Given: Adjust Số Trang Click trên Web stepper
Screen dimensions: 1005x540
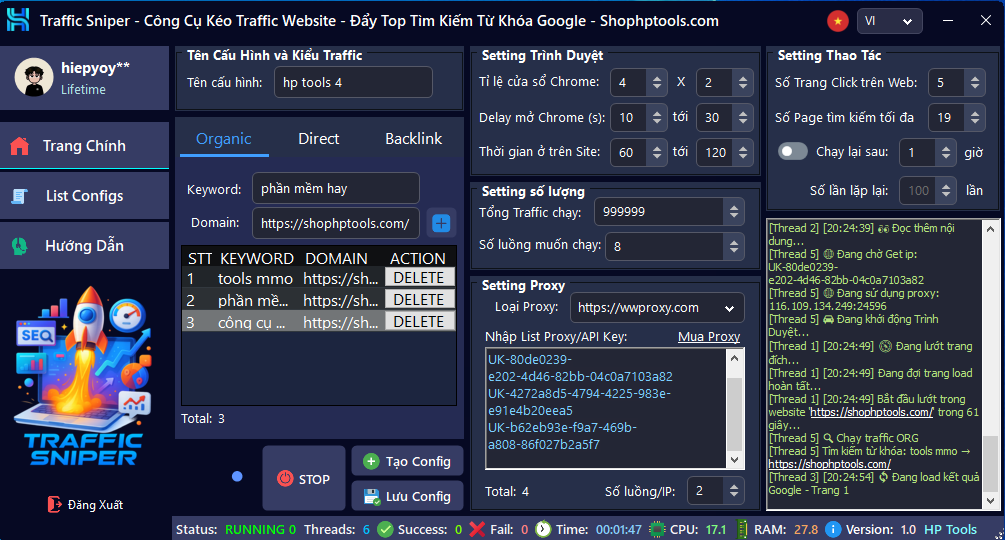Looking at the screenshot, I should tap(974, 82).
